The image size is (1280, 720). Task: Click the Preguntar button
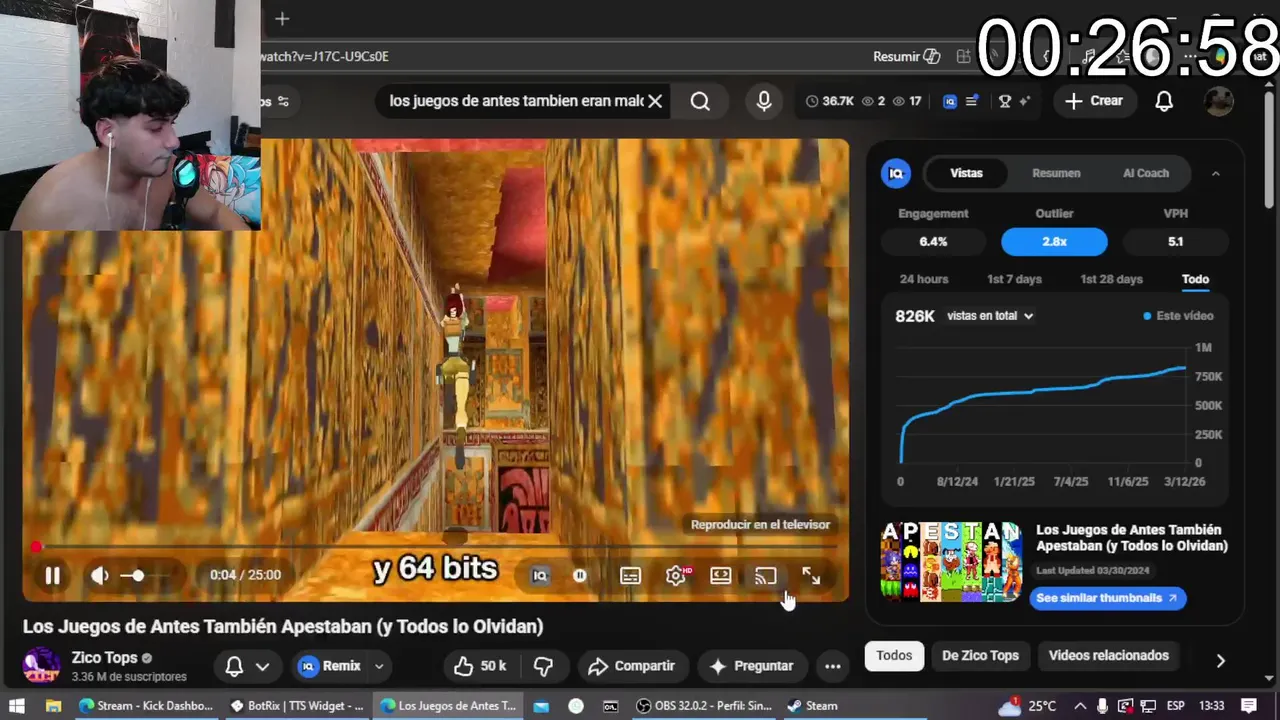click(x=751, y=666)
